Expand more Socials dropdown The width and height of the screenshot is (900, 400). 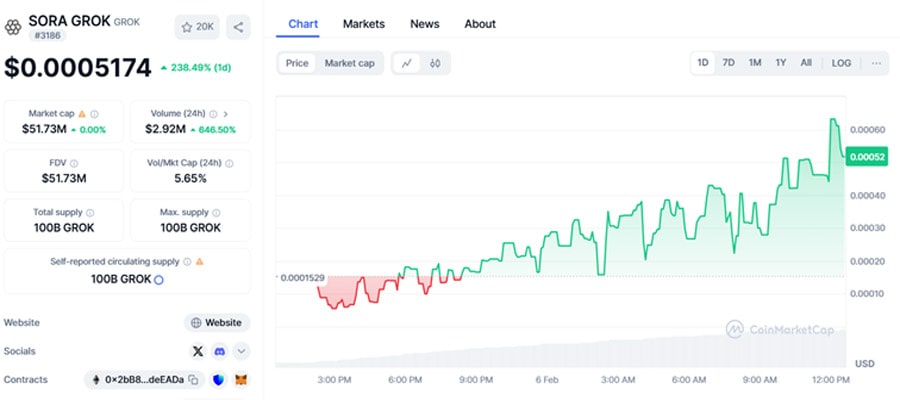(241, 351)
